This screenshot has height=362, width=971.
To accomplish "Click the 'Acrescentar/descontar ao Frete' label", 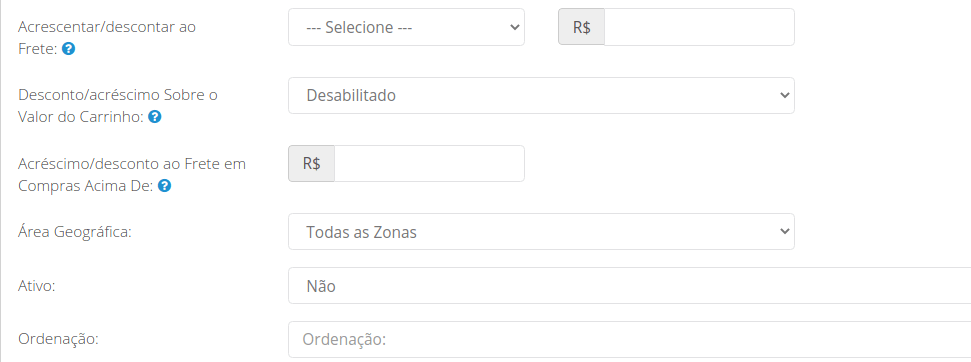I will point(107,38).
